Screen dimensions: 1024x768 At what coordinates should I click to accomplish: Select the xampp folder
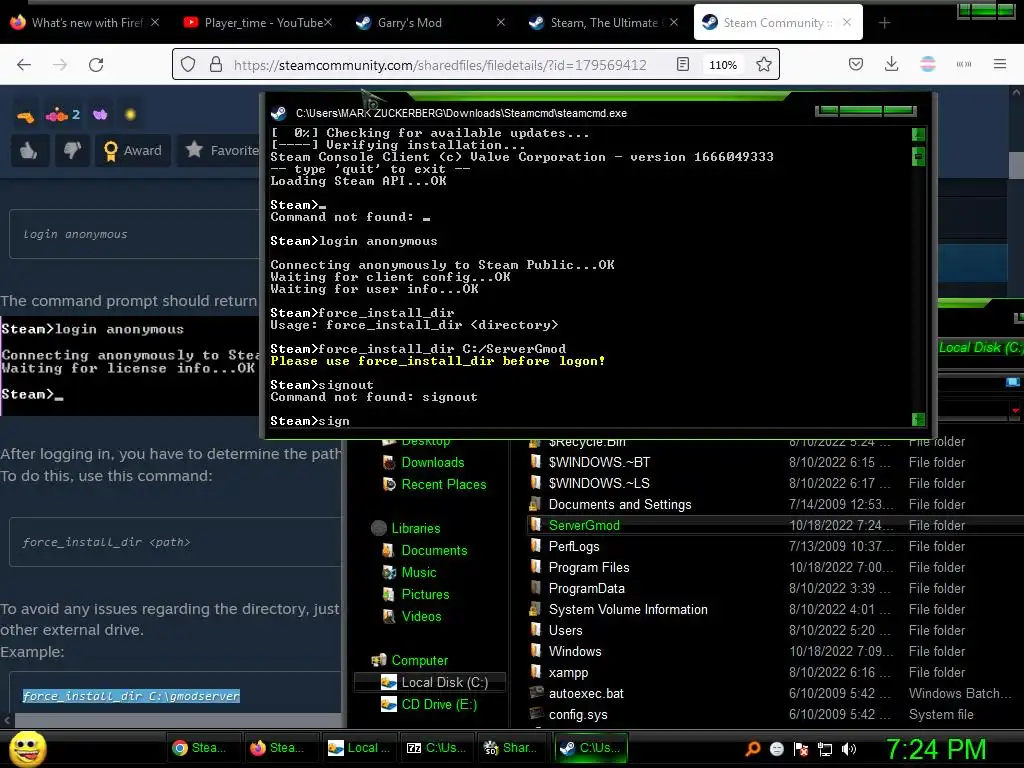568,672
